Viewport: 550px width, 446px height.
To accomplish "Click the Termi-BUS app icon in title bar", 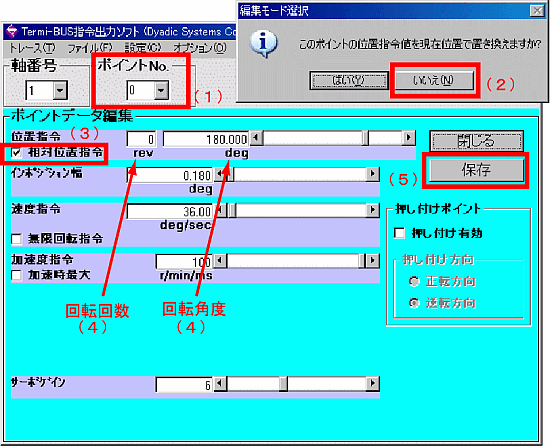I will tap(12, 32).
